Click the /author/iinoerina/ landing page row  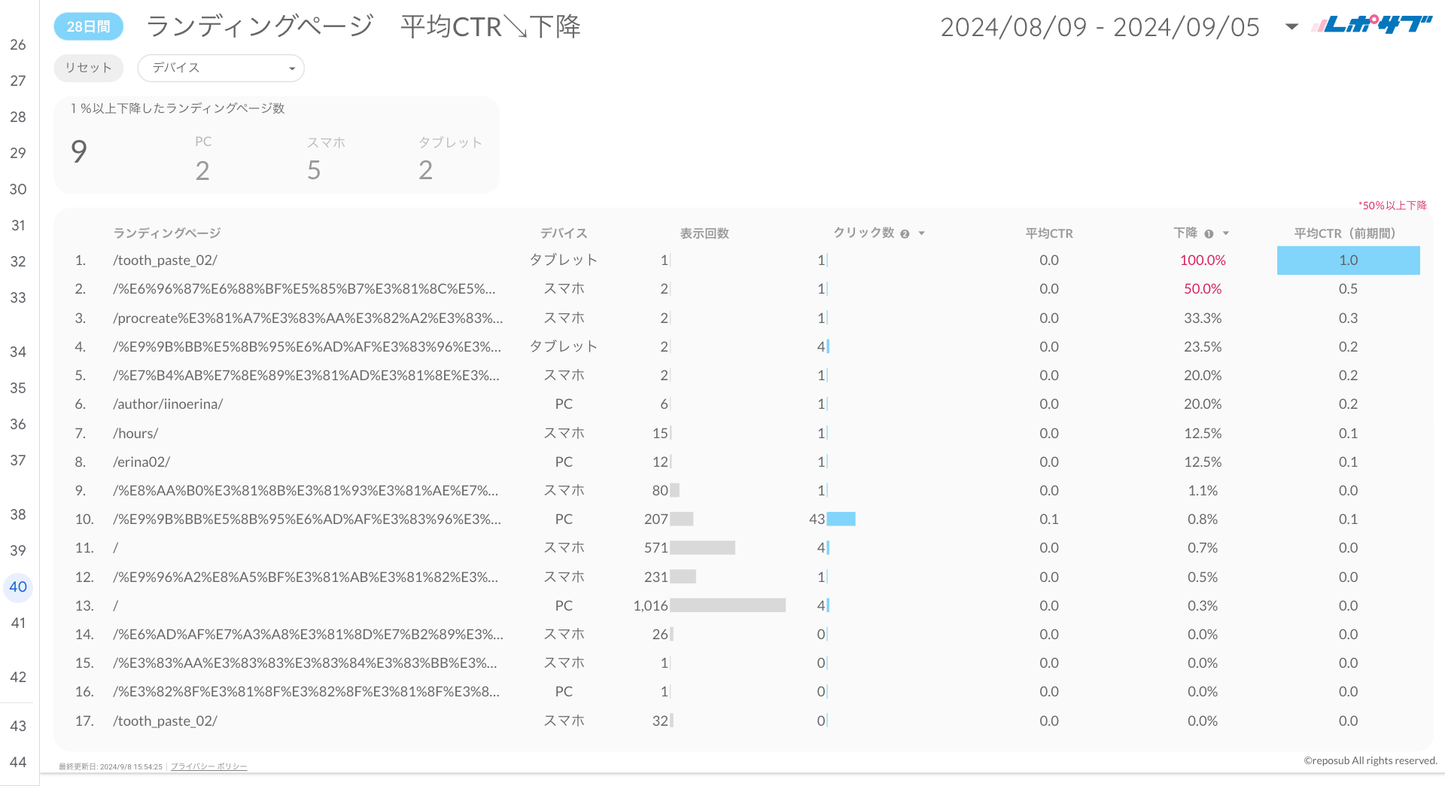pyautogui.click(x=168, y=404)
